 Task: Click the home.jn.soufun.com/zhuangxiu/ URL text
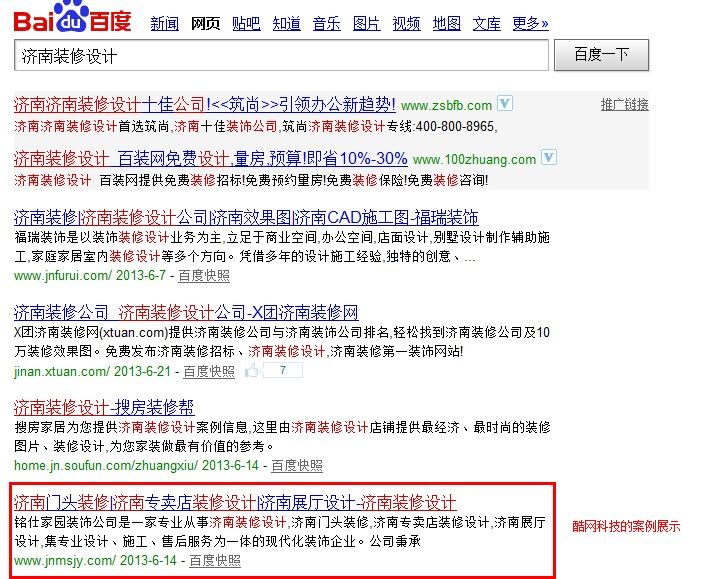click(x=106, y=466)
